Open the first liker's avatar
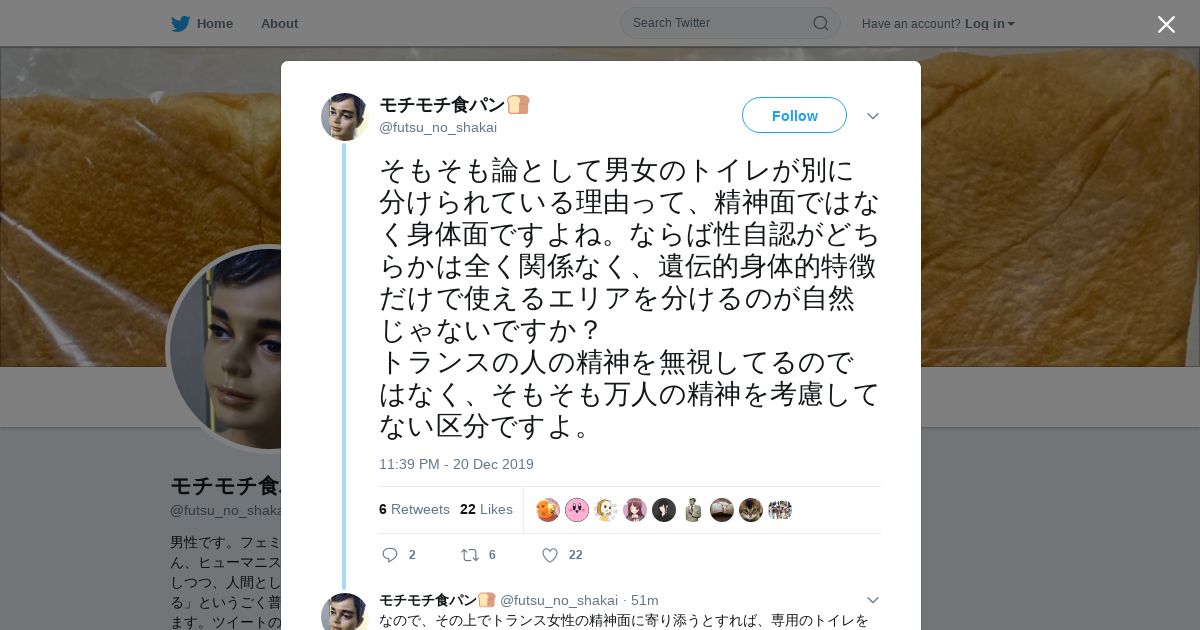This screenshot has width=1200, height=630. coord(548,510)
